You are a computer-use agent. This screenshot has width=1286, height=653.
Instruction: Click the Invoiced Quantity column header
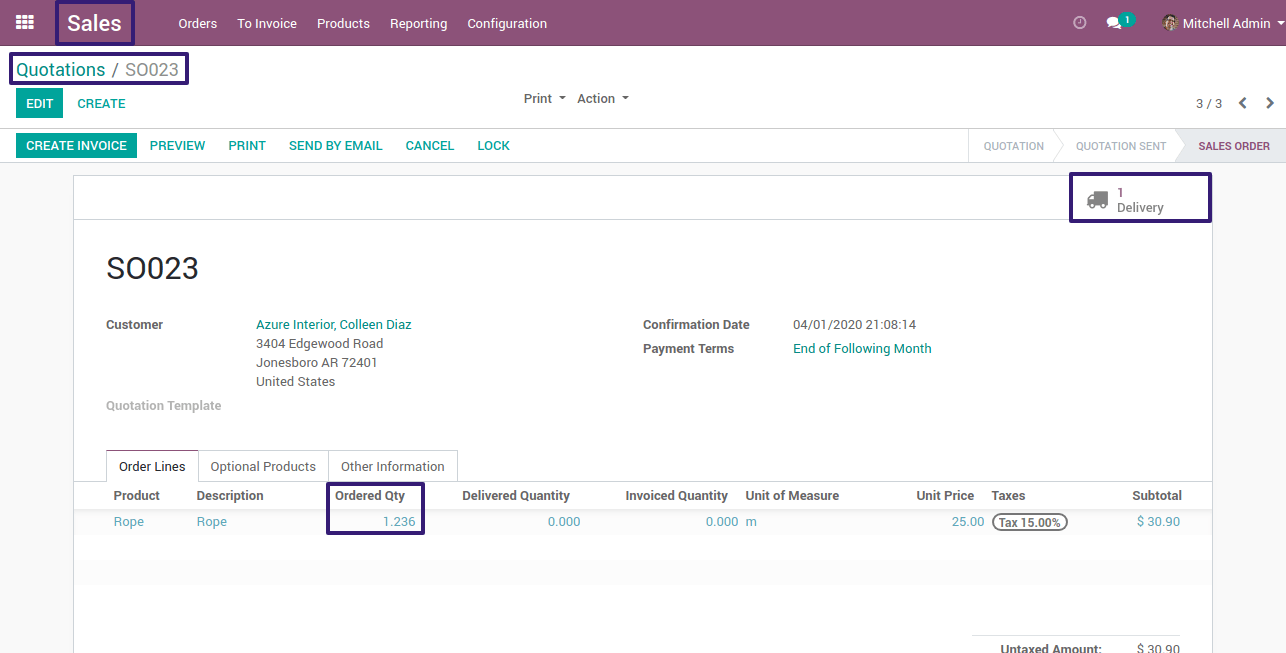point(677,496)
